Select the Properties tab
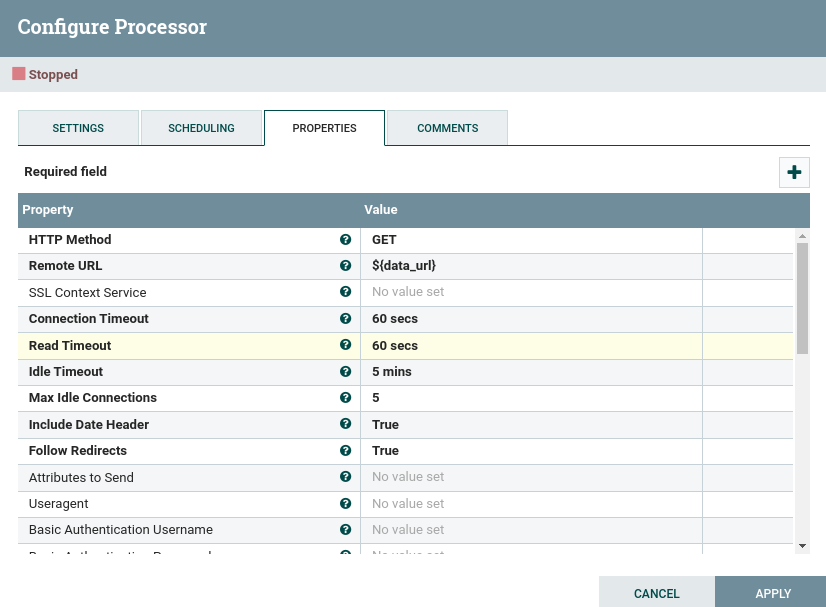The height and width of the screenshot is (607, 826). (x=324, y=128)
